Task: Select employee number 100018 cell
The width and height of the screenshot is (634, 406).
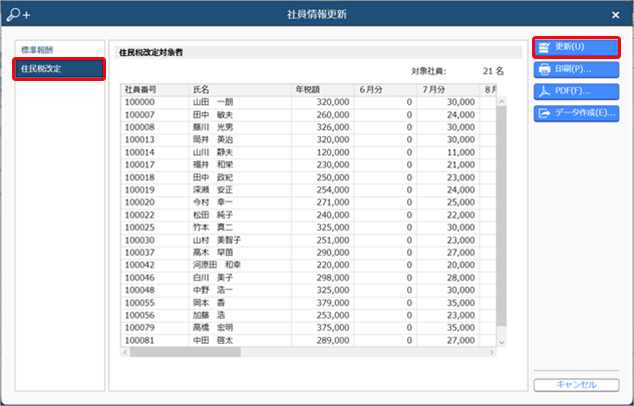Action: click(154, 177)
